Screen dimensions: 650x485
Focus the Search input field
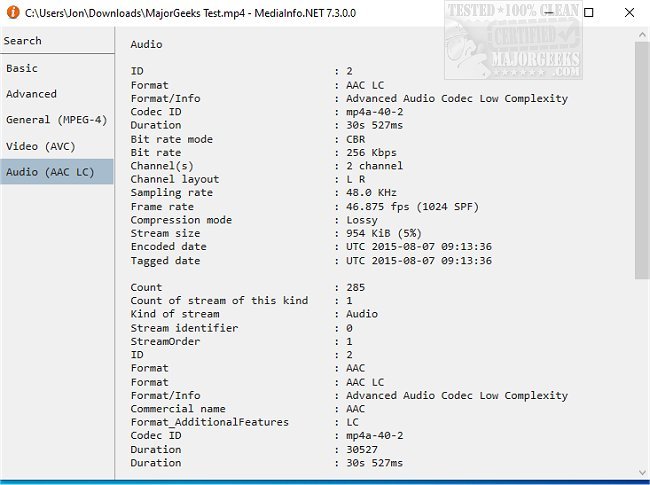[x=57, y=41]
